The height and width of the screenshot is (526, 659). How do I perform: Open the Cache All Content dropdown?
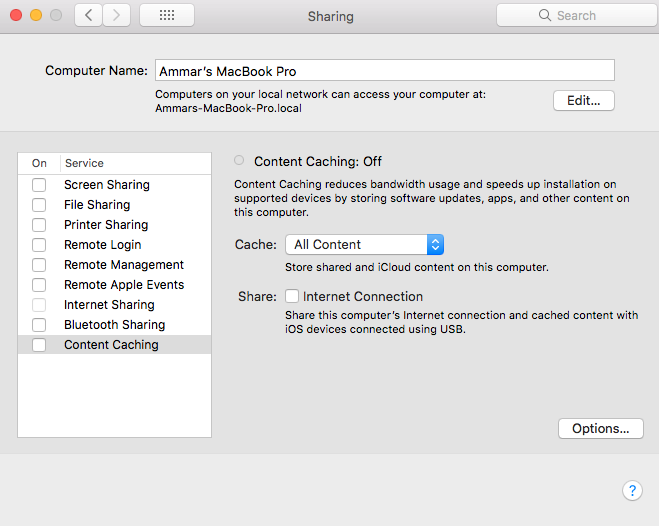click(364, 245)
